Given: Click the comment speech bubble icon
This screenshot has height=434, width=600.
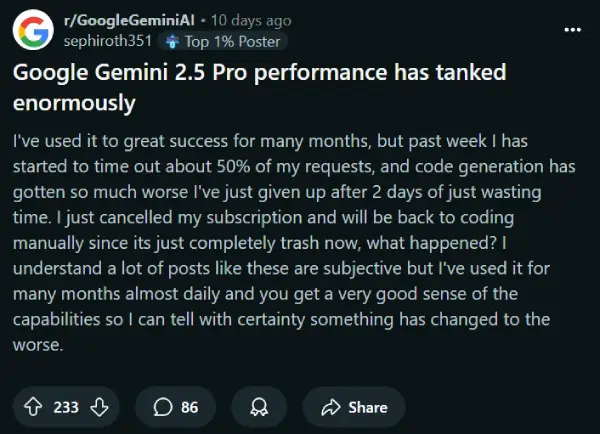Looking at the screenshot, I should (x=164, y=407).
